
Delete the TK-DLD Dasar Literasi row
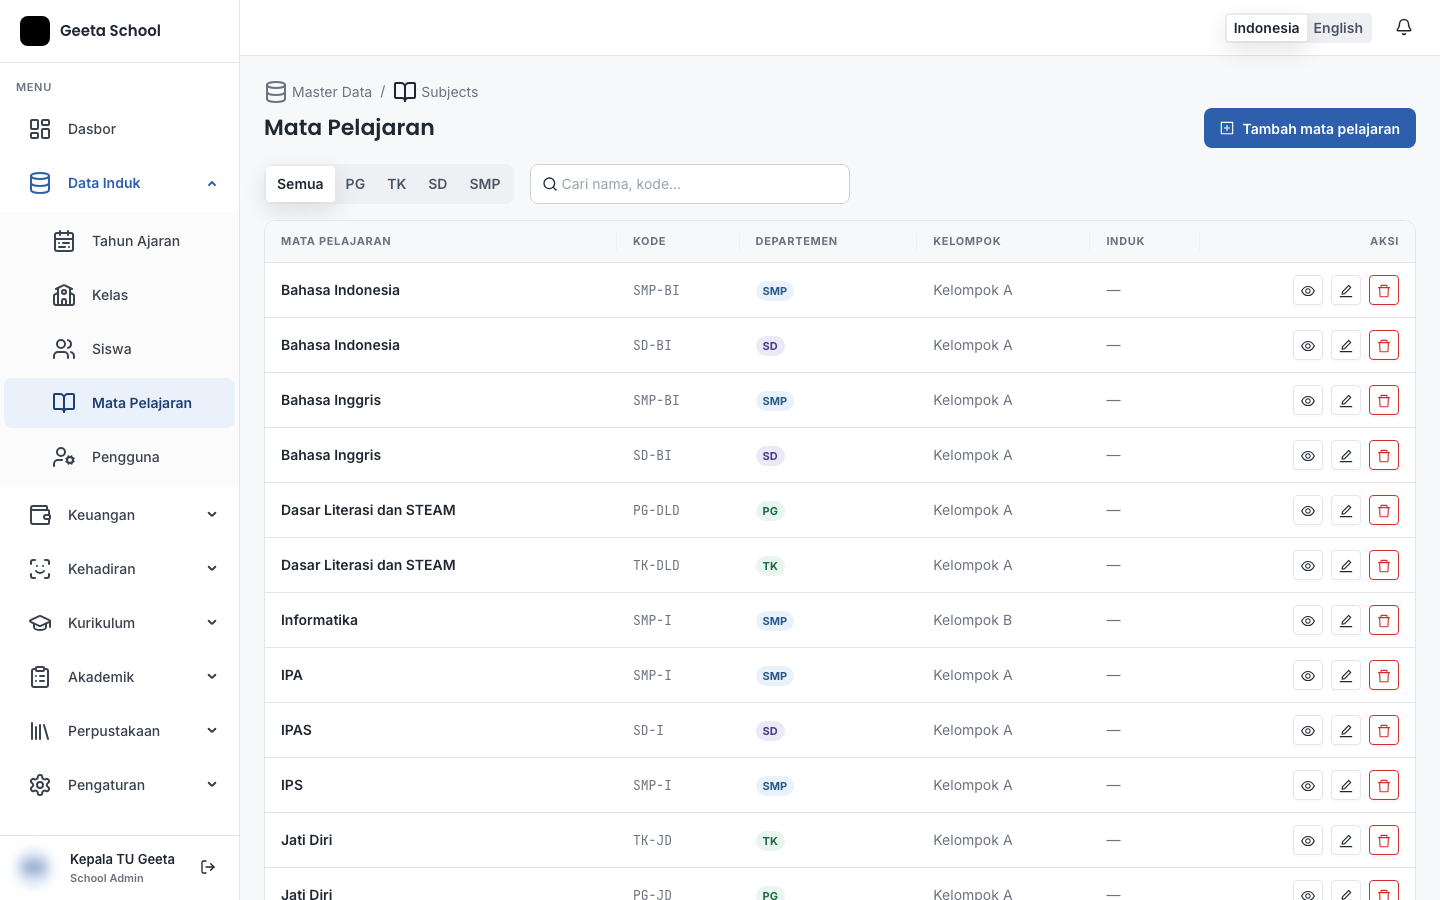click(1384, 566)
